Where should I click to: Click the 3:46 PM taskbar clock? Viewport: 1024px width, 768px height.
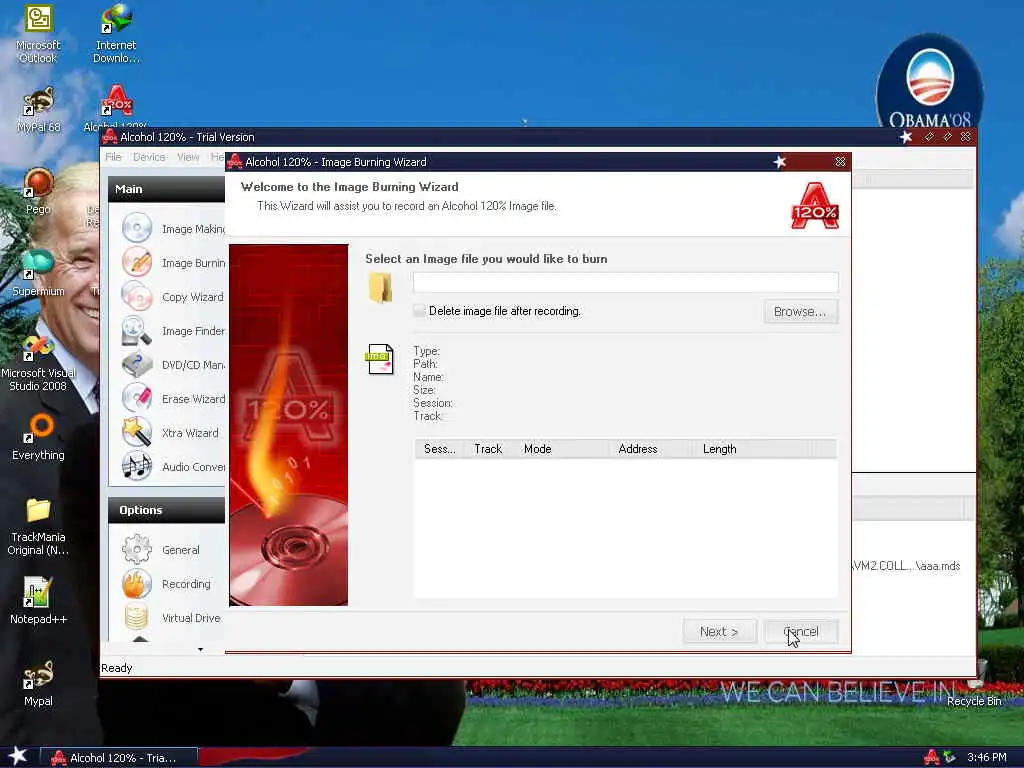tap(987, 758)
